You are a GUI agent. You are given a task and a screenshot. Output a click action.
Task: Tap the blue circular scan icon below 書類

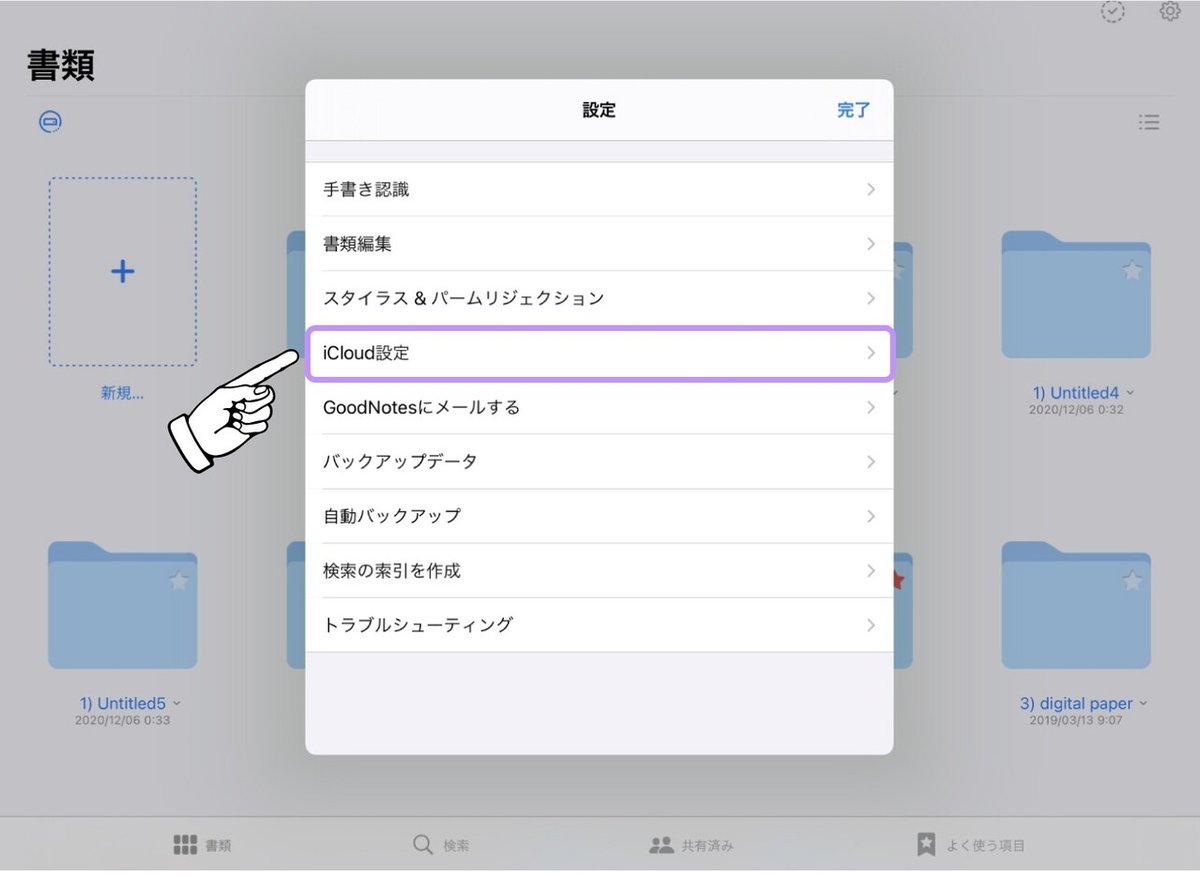coord(49,121)
